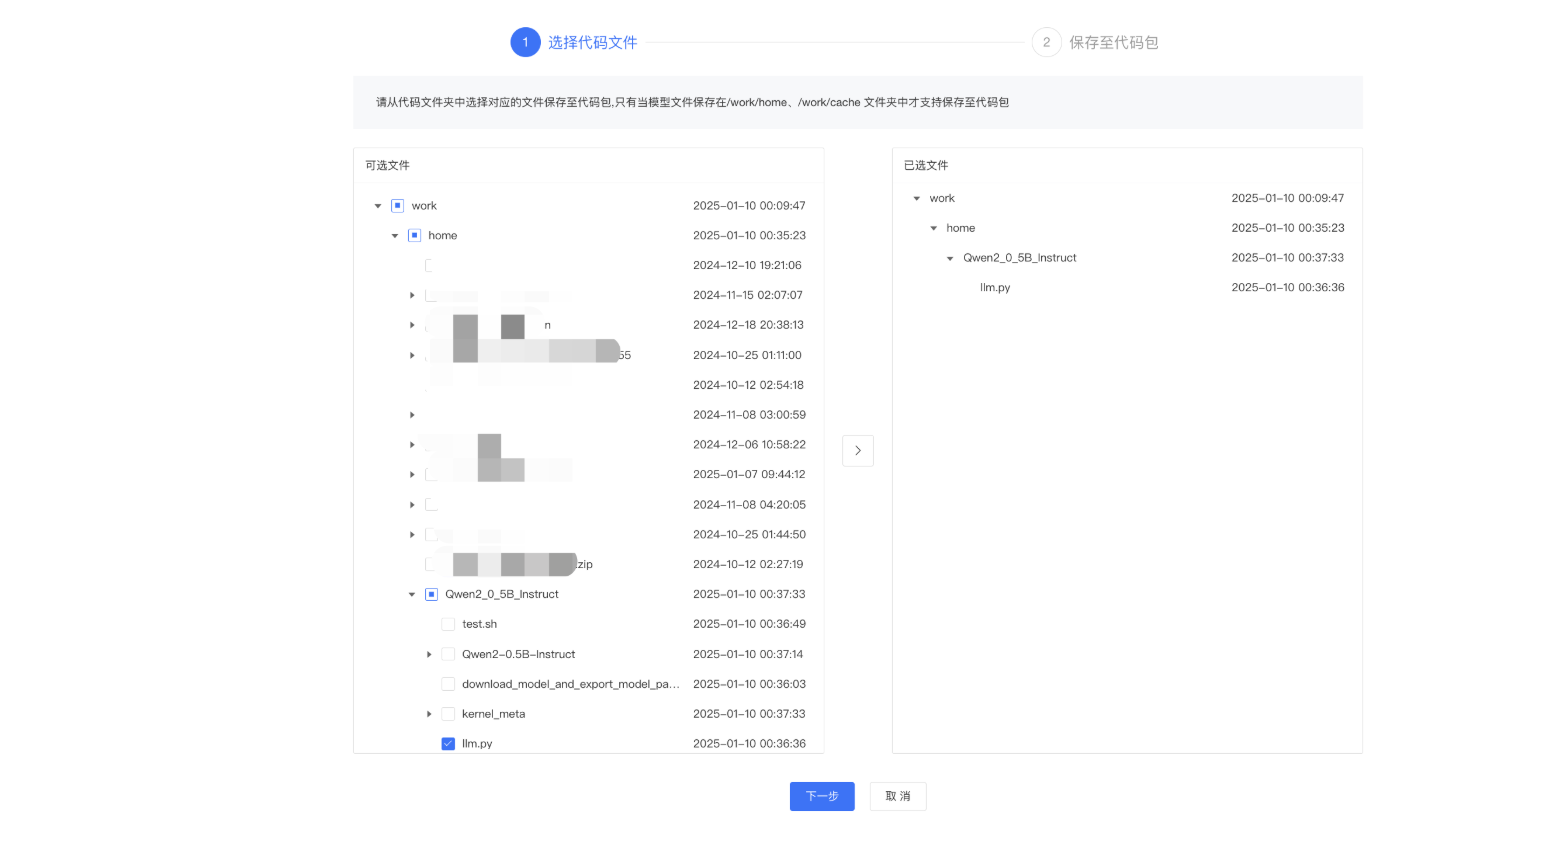The height and width of the screenshot is (843, 1556).
Task: Click step 2 circle indicator
Action: click(1046, 42)
